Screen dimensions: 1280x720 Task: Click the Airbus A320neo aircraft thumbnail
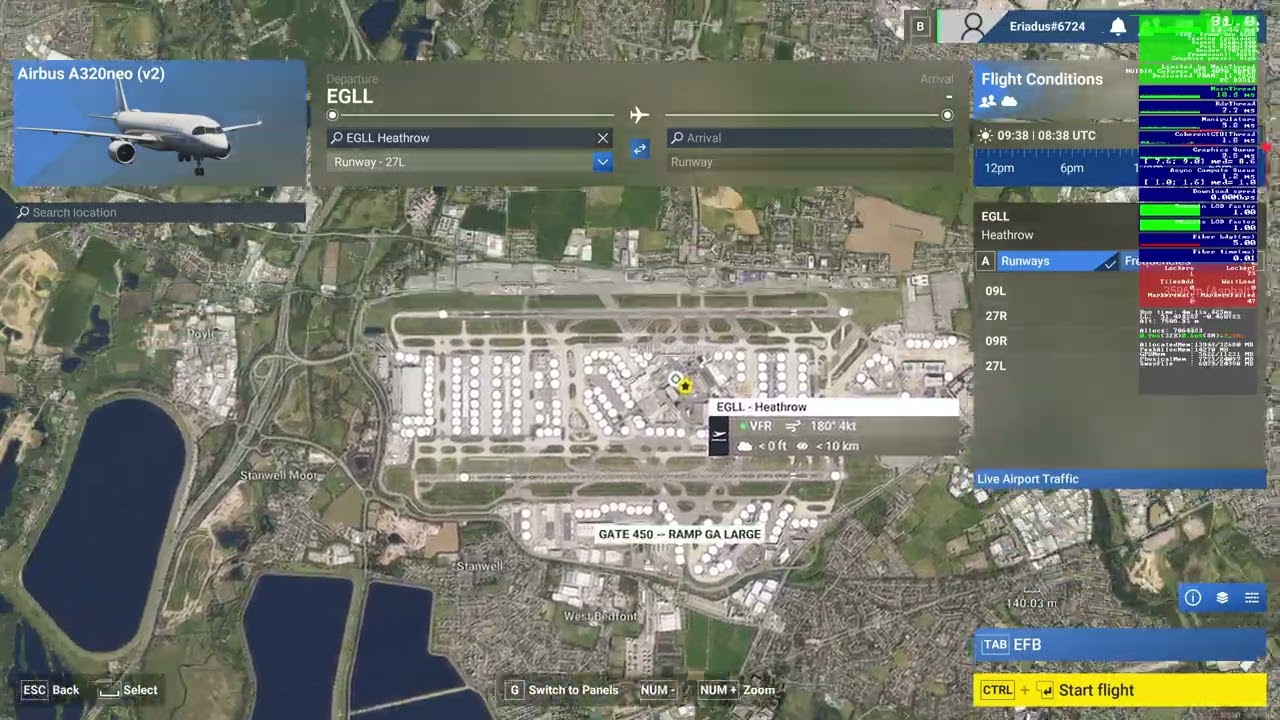(x=159, y=123)
